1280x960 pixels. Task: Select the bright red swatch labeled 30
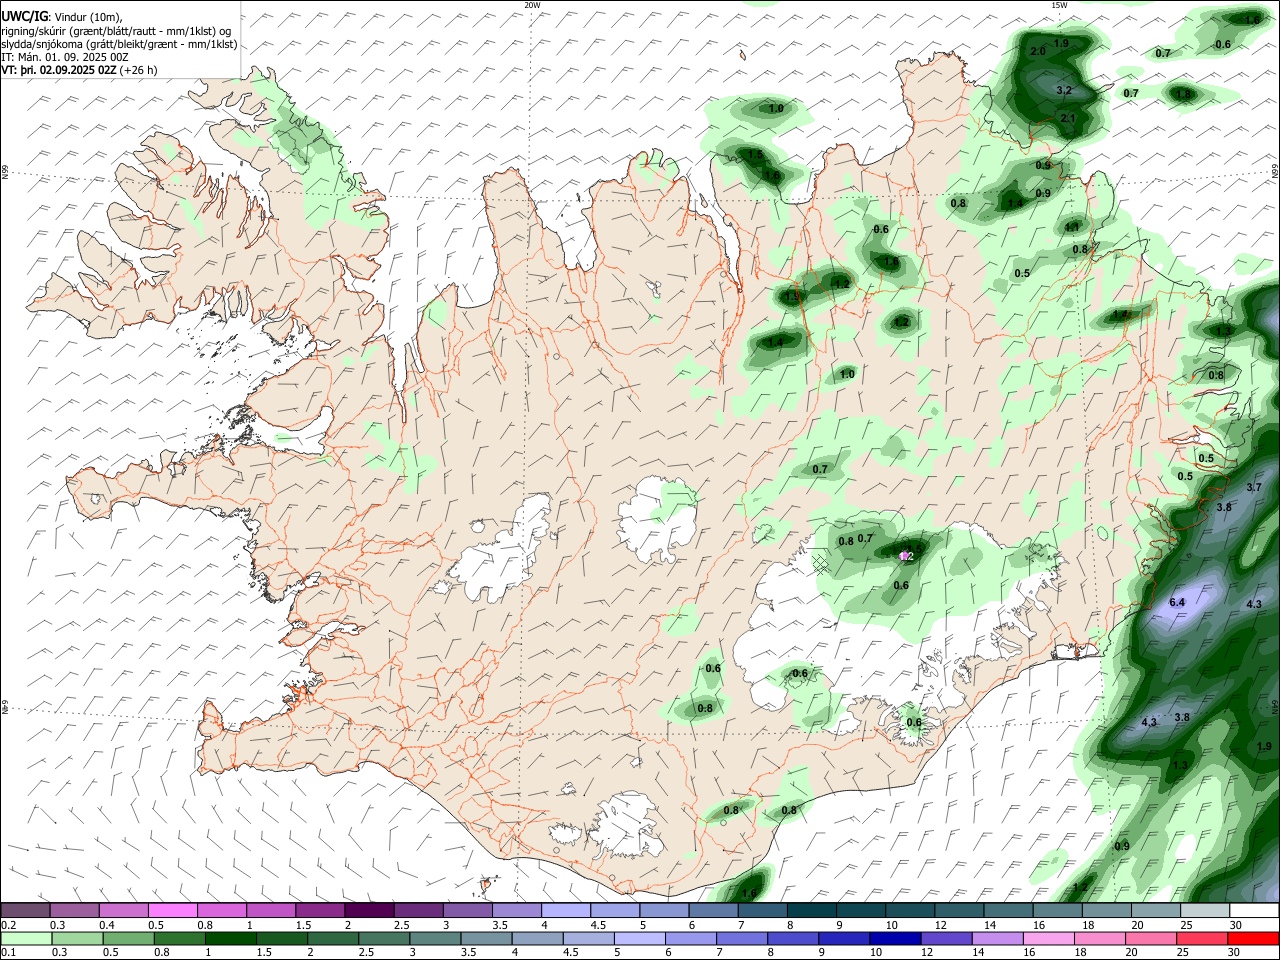[x=1254, y=938]
